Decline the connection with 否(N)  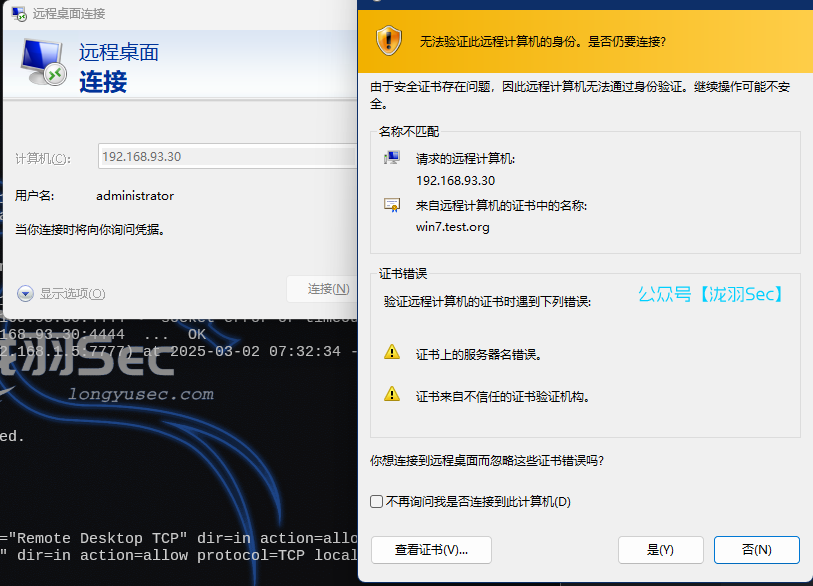756,550
